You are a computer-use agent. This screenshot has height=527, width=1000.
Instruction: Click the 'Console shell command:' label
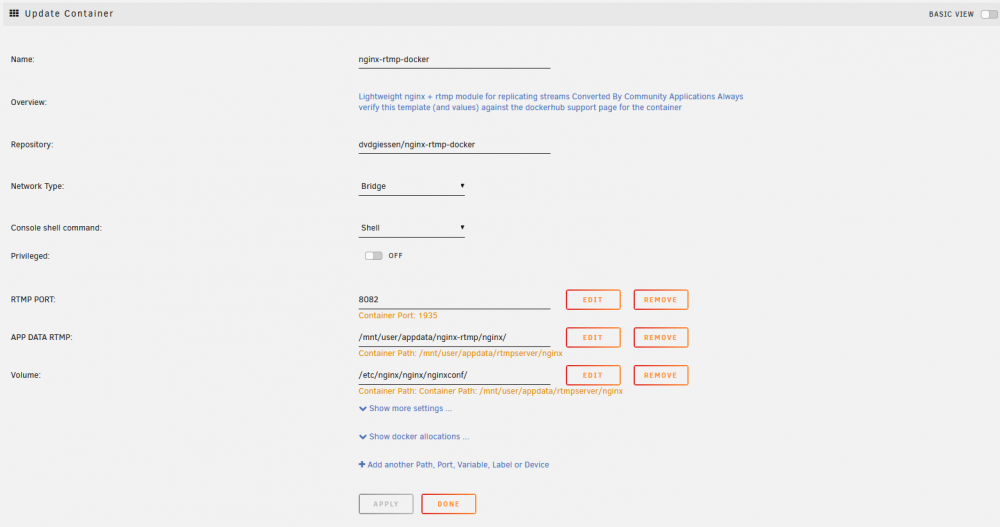[x=56, y=228]
